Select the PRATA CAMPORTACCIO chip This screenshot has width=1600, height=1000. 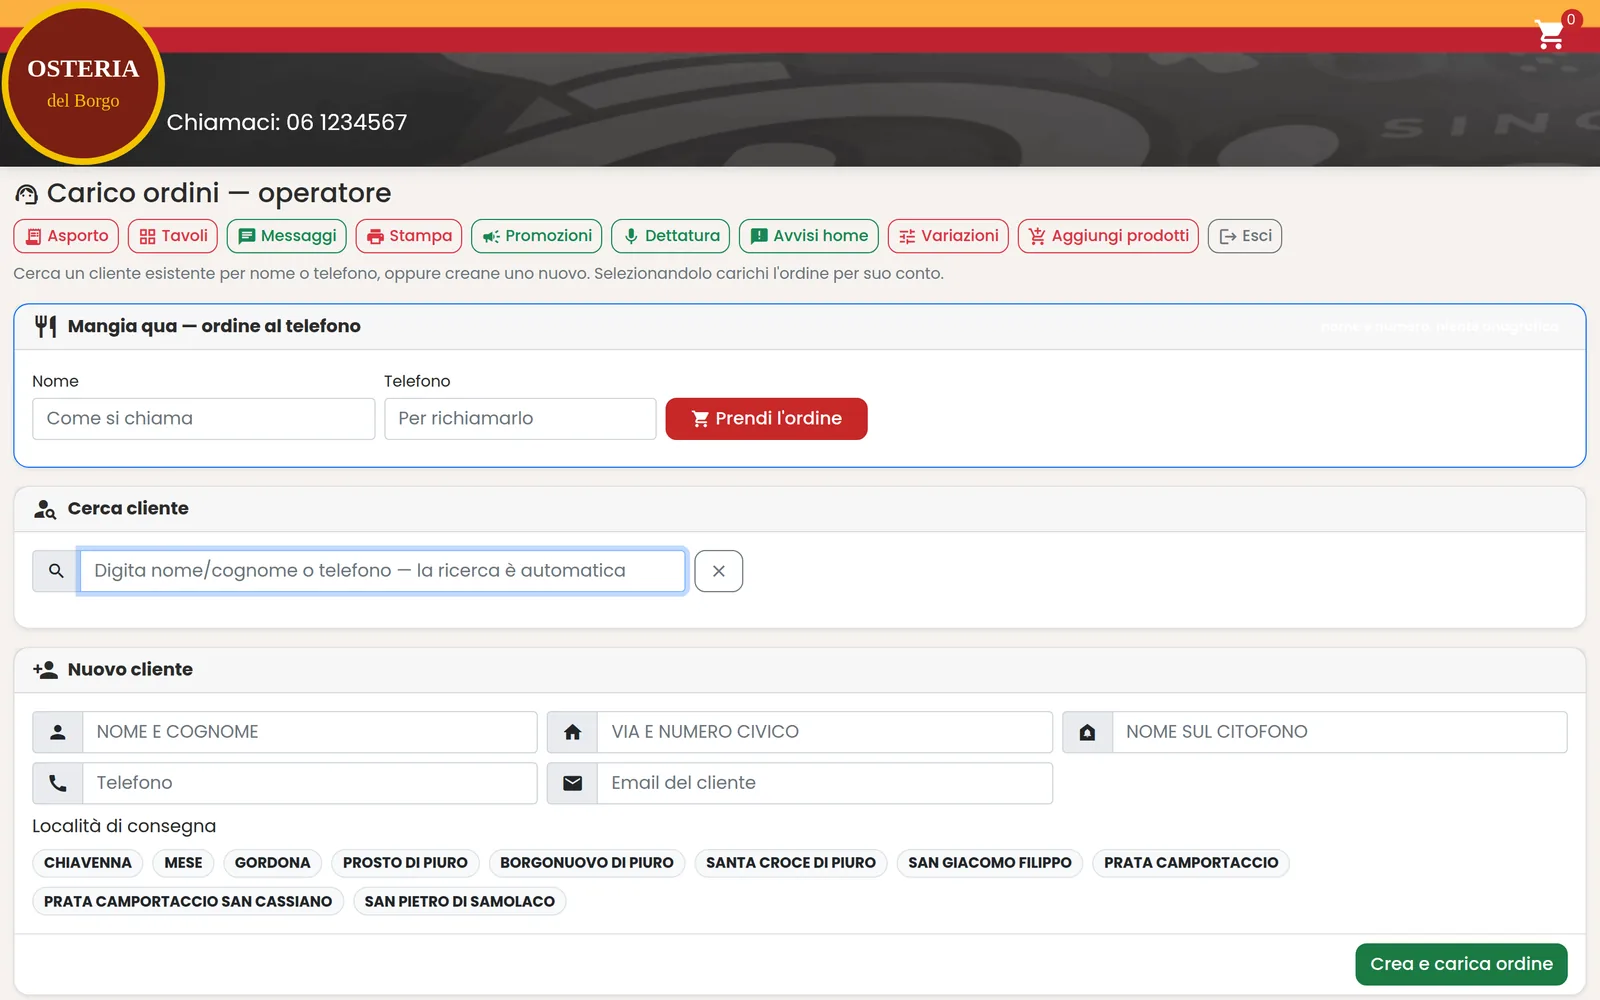pos(1191,863)
